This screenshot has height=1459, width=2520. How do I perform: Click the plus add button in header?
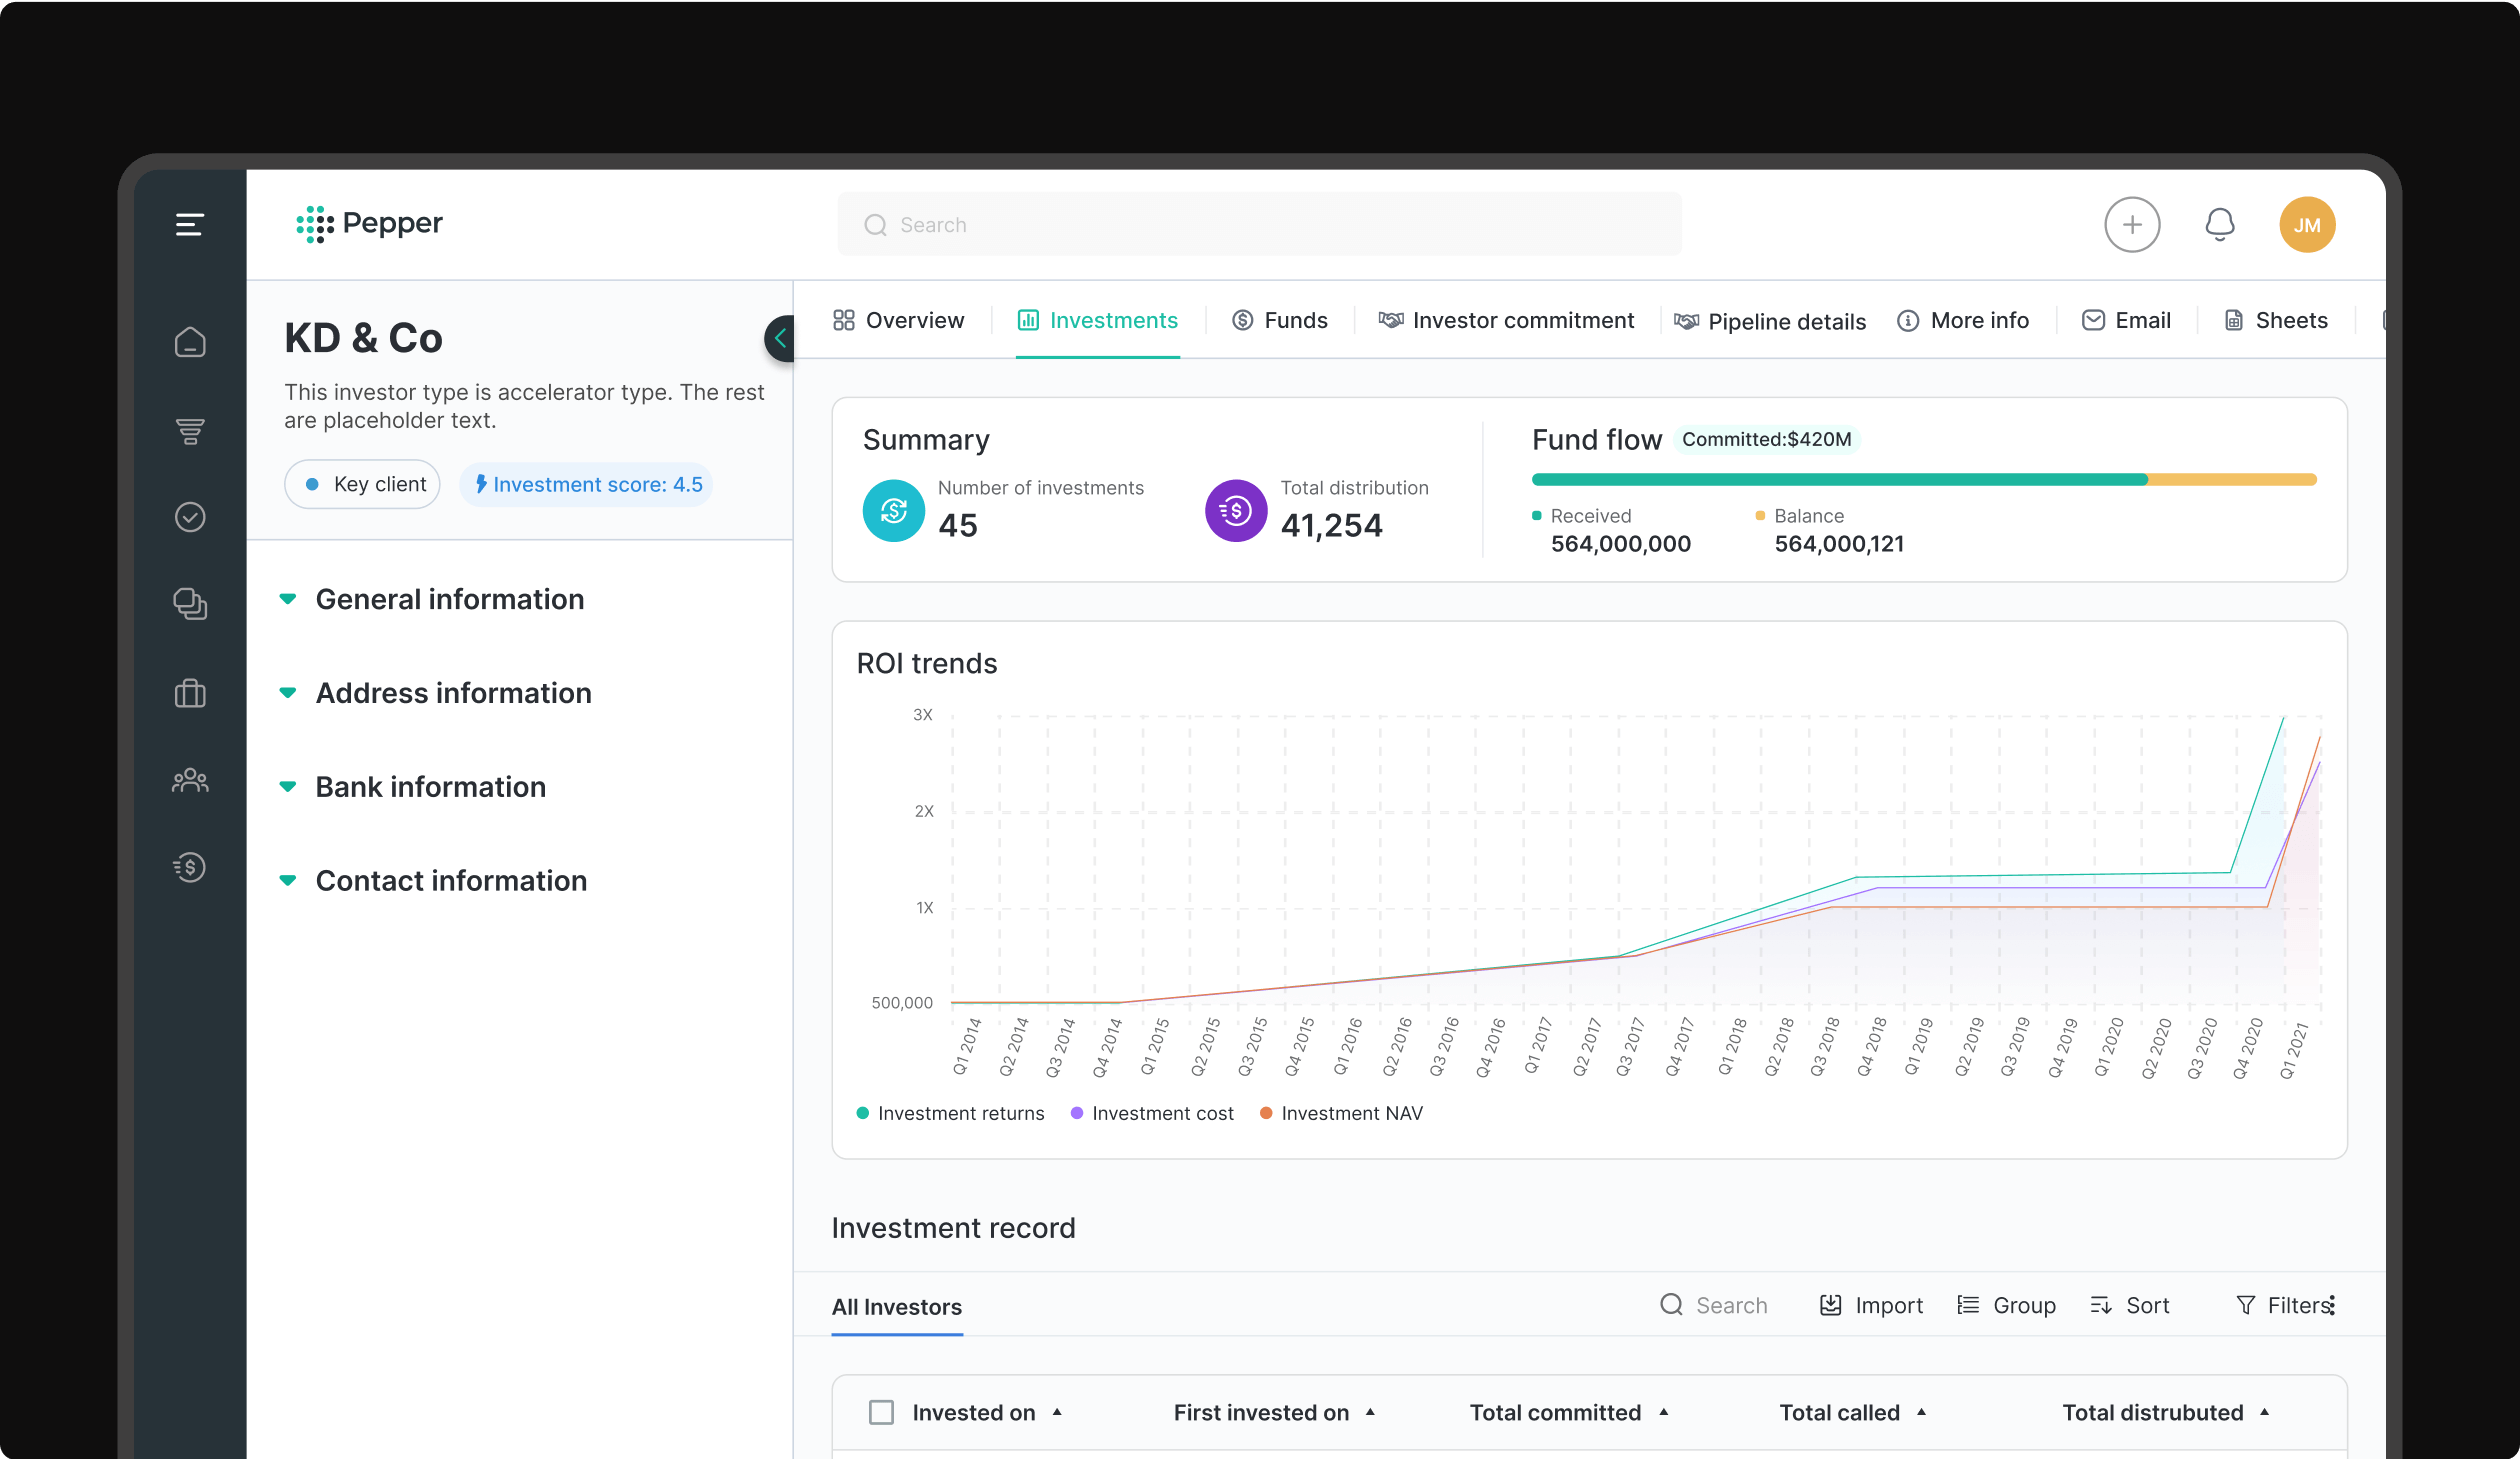pyautogui.click(x=2131, y=224)
